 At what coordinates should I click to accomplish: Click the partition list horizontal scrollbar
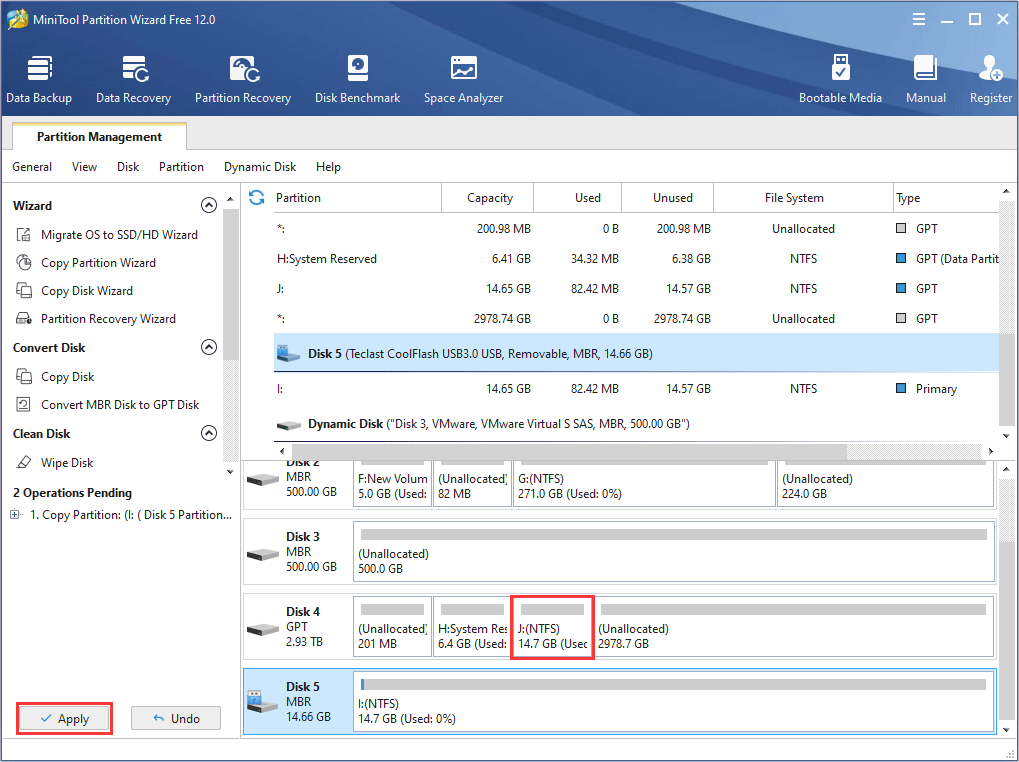[569, 451]
